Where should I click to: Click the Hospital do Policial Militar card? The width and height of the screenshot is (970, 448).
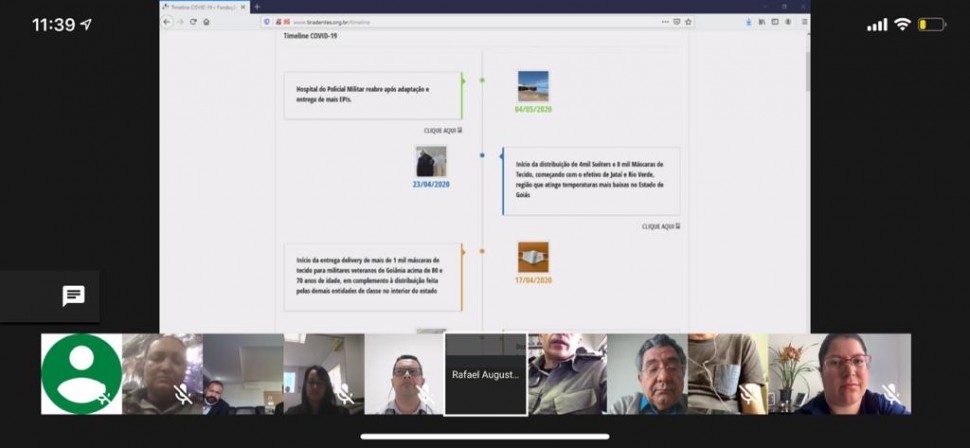point(373,95)
